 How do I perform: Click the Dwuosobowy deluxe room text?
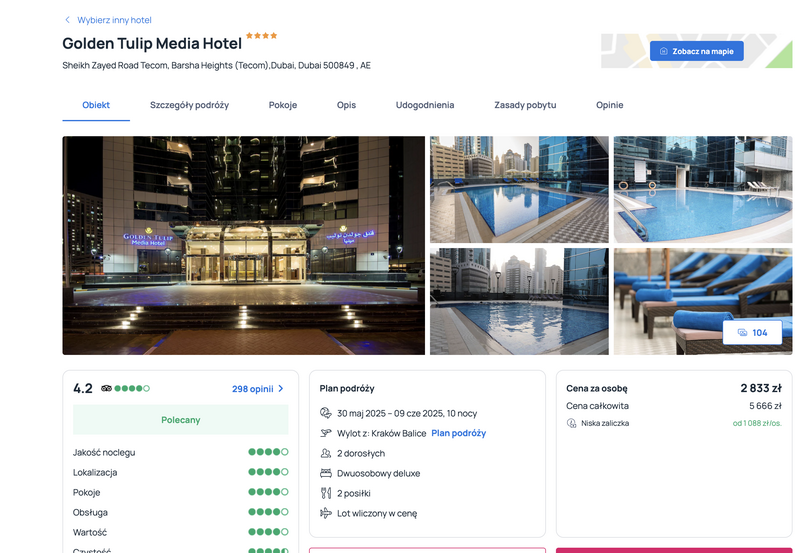(379, 473)
